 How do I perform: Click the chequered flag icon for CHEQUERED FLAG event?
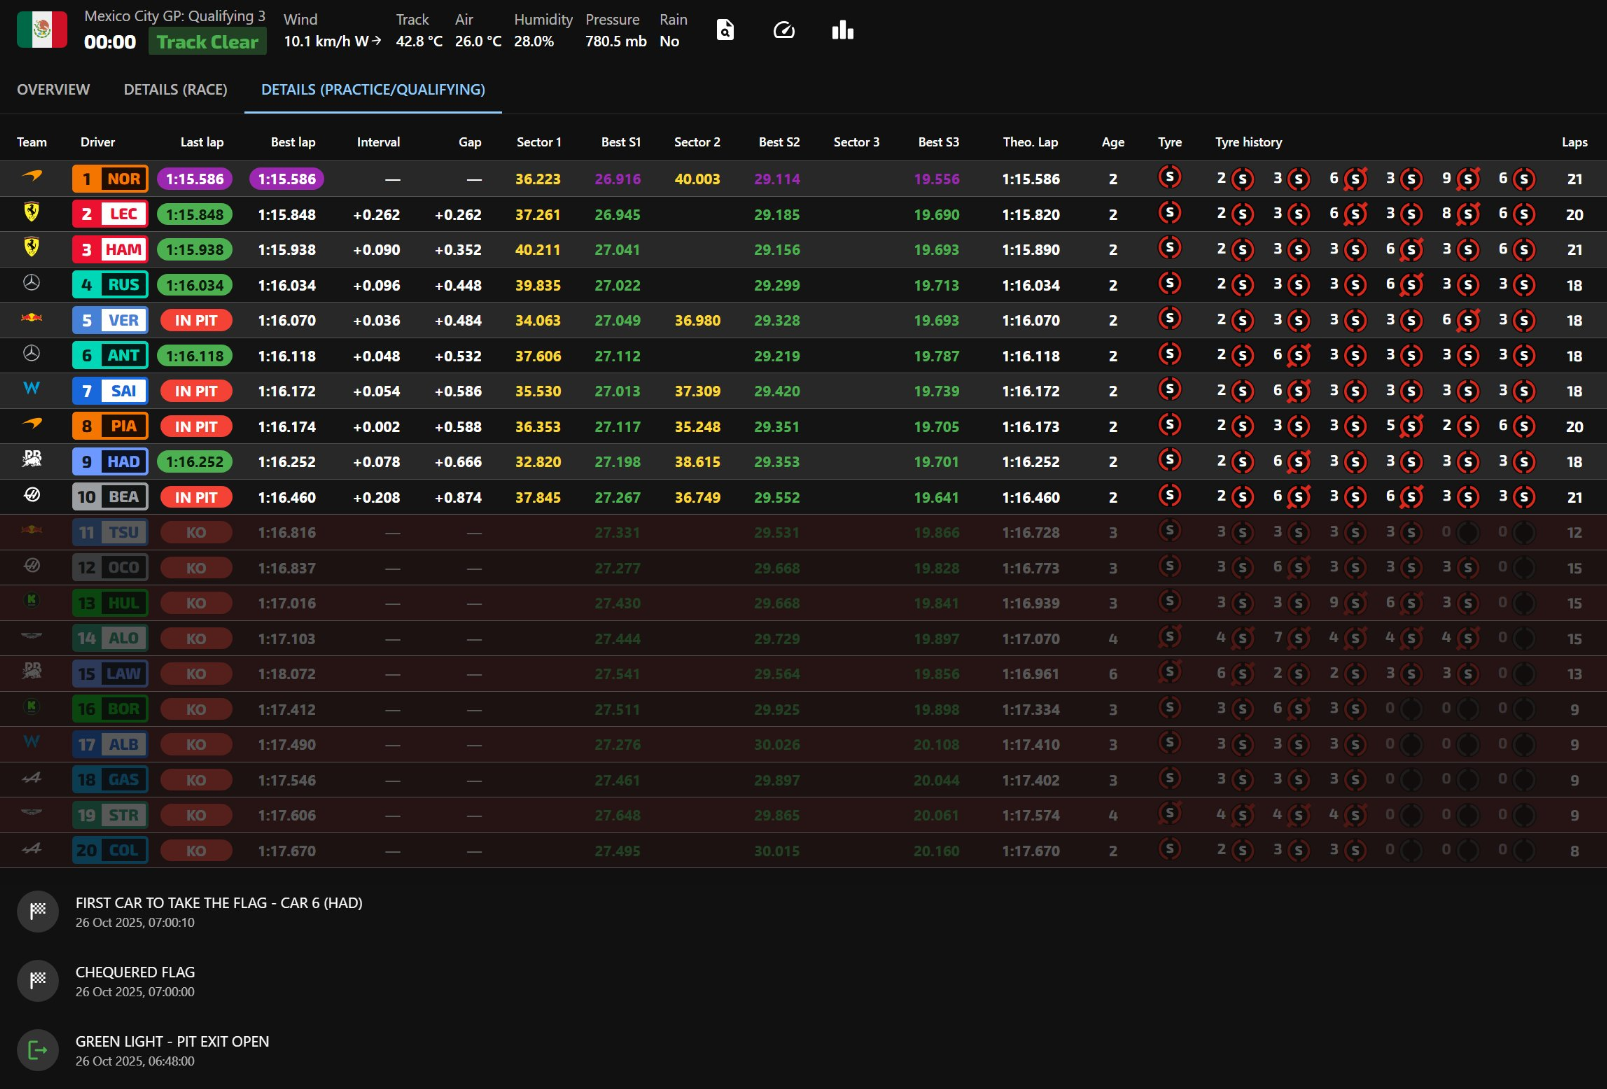coord(38,981)
